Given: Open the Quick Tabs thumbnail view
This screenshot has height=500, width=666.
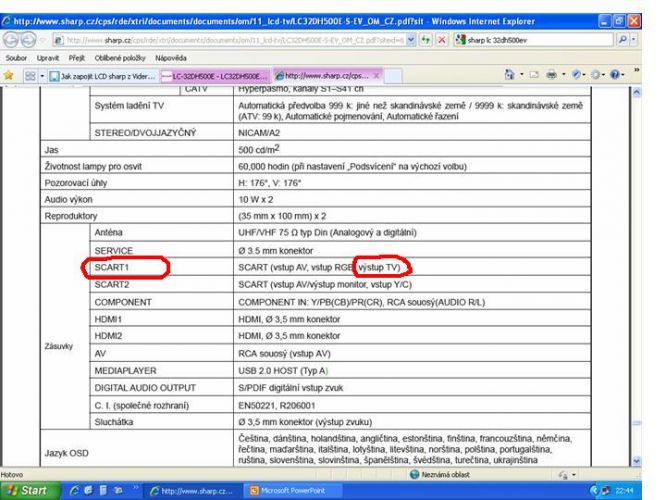Looking at the screenshot, I should 30,76.
